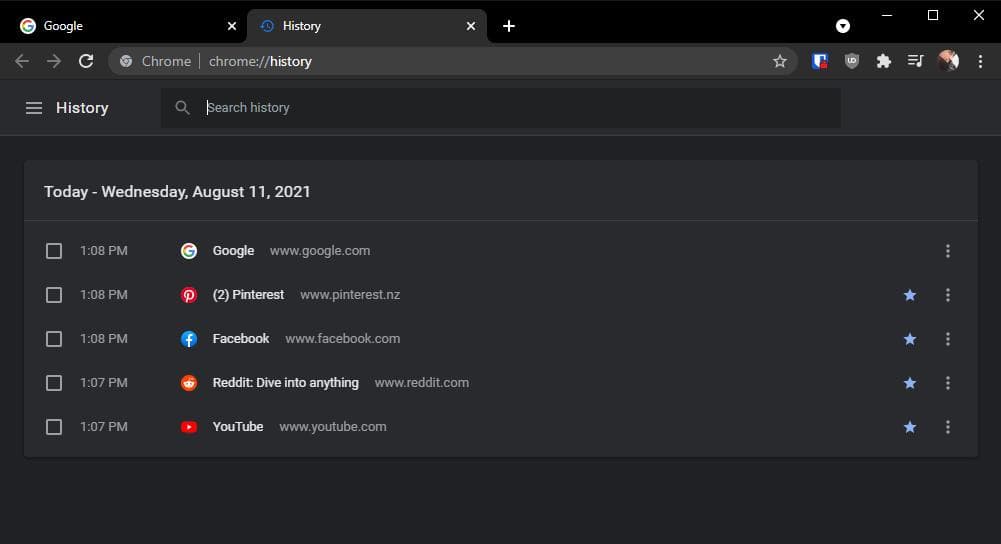
Task: Open the YouTube history link
Action: [x=238, y=427]
